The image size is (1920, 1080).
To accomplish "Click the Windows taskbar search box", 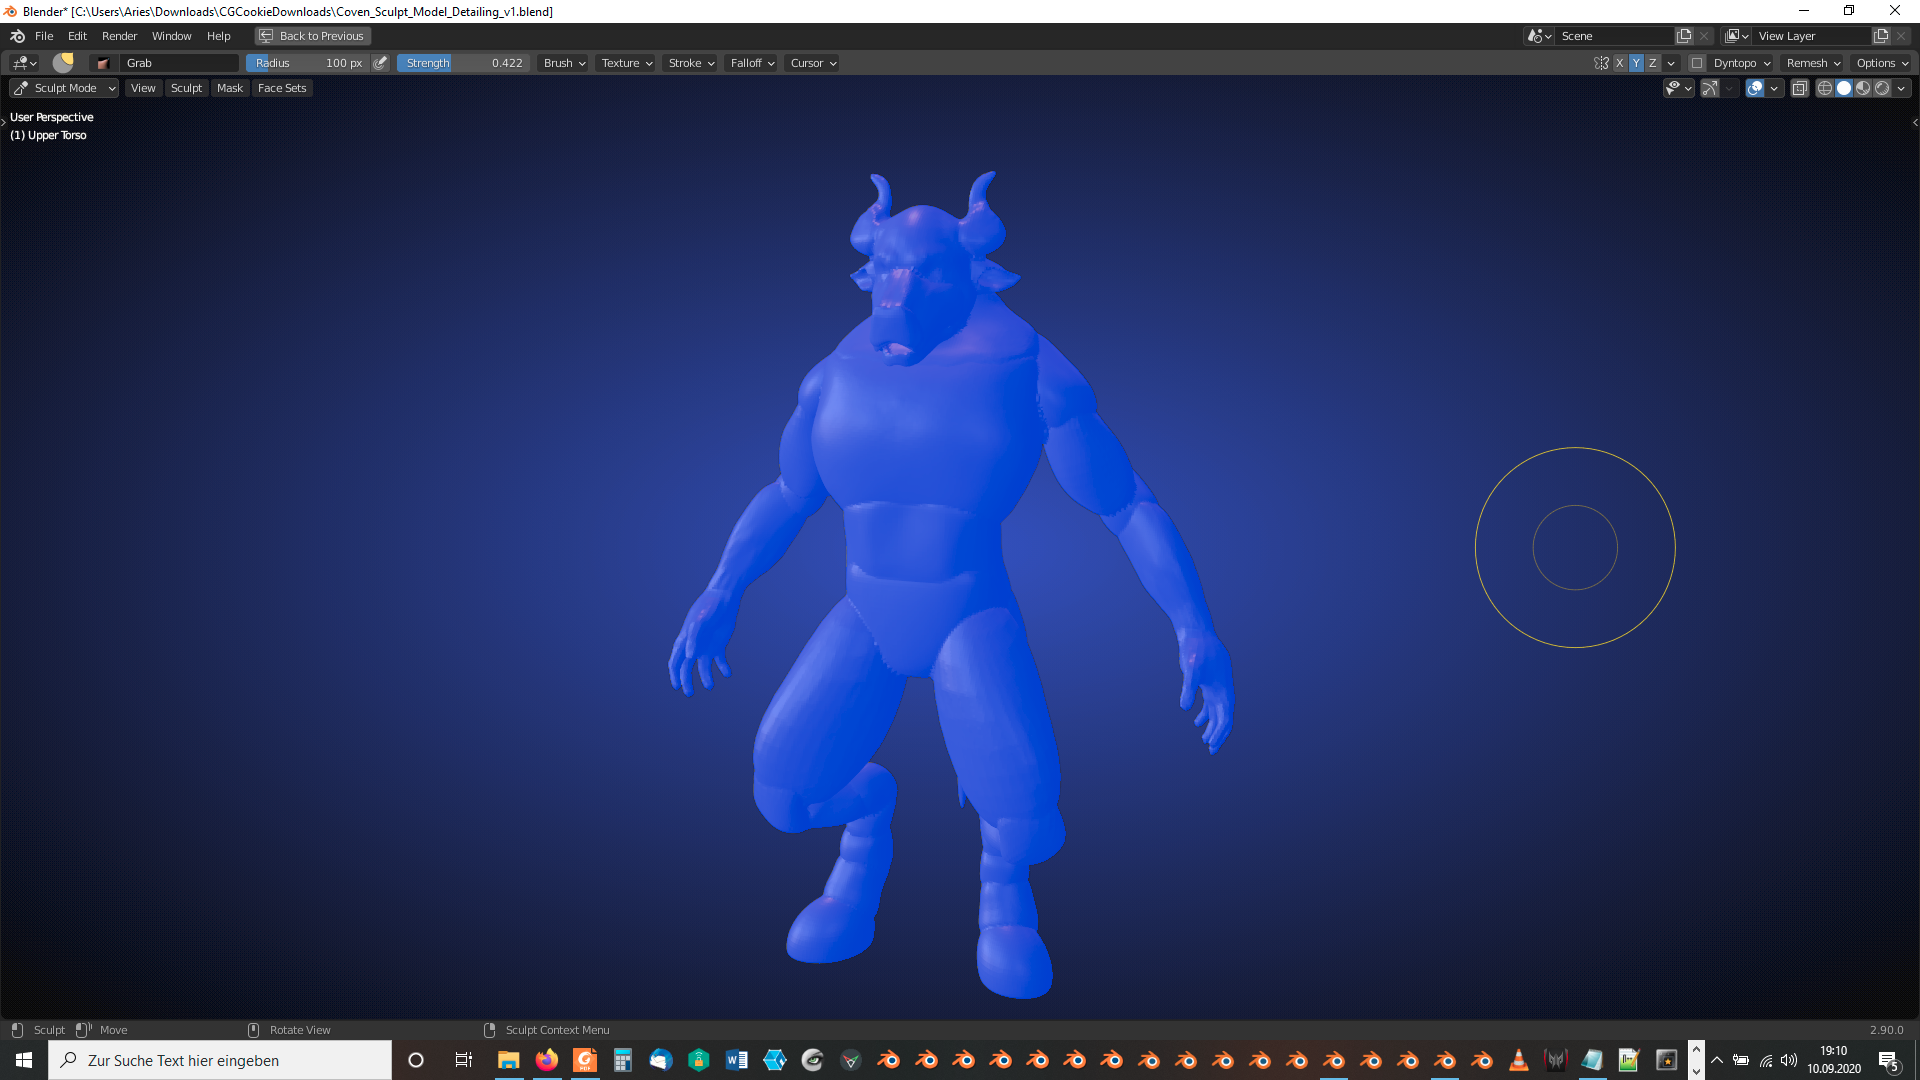I will point(220,1060).
